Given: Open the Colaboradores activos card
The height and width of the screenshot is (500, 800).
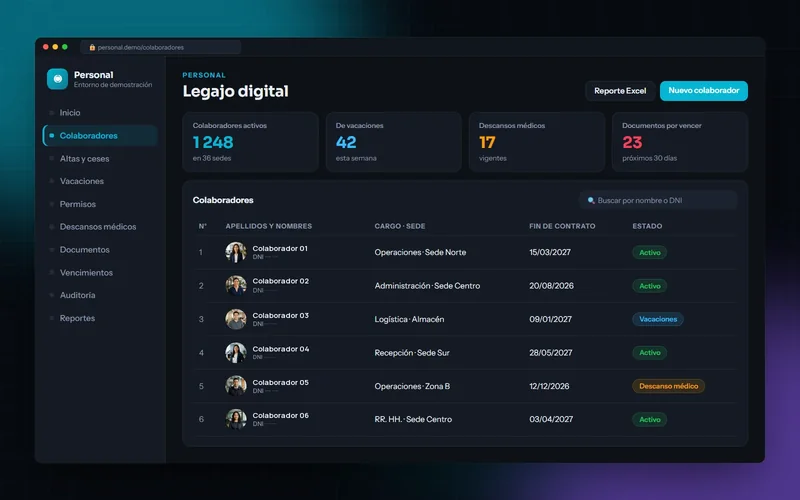Looking at the screenshot, I should pos(251,142).
